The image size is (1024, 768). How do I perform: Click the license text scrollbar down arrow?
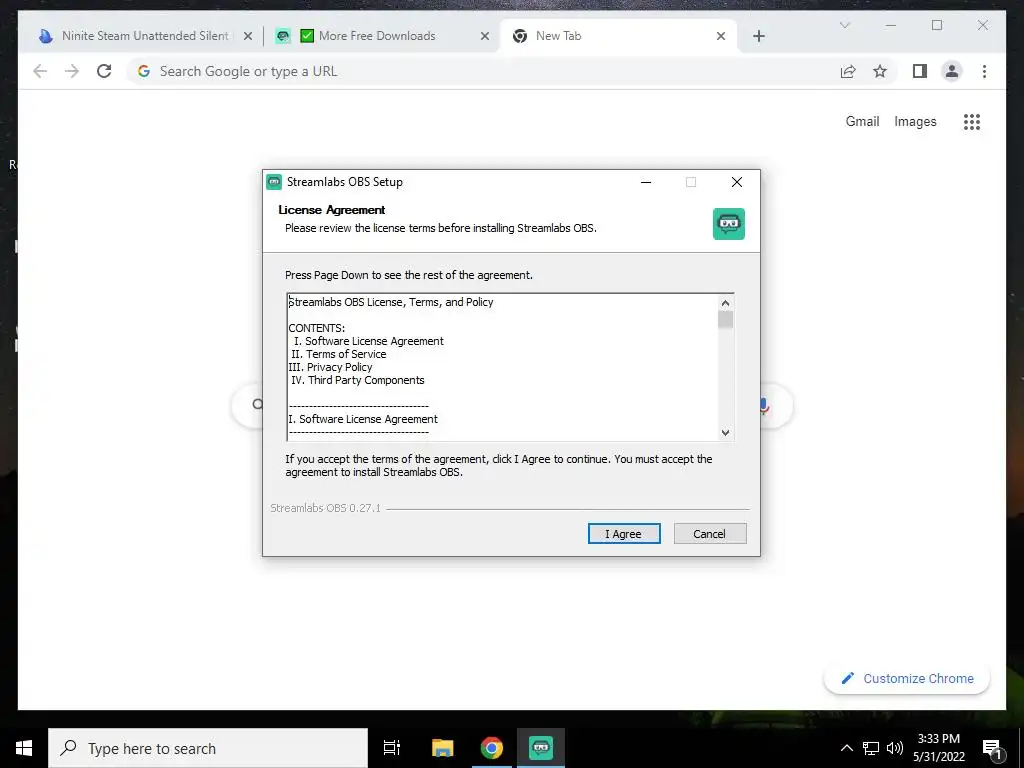(725, 432)
